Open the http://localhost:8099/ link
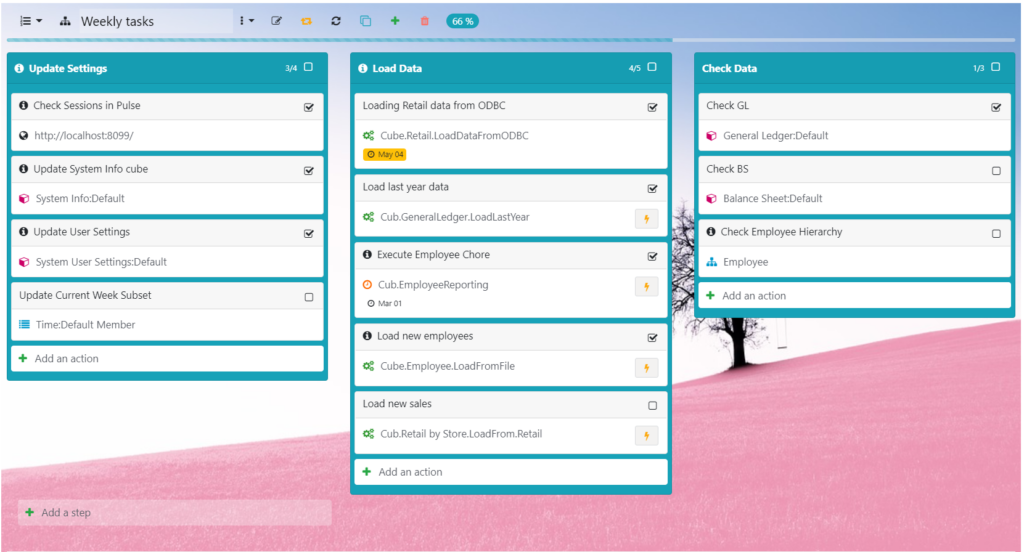1024x552 pixels. pos(83,135)
